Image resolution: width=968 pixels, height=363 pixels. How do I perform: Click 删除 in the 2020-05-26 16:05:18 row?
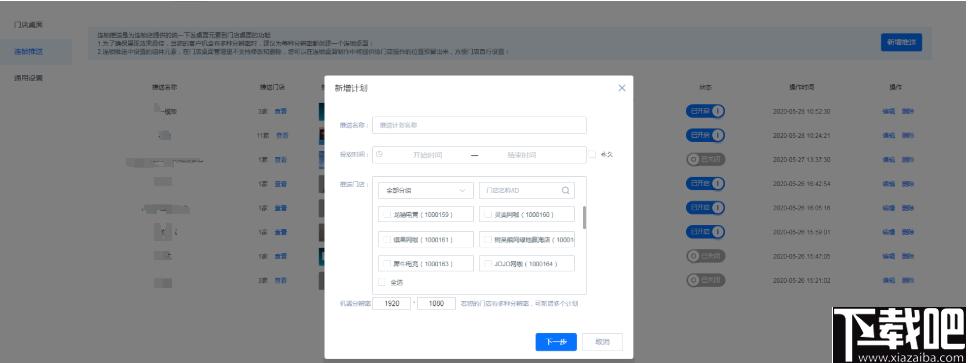908,207
